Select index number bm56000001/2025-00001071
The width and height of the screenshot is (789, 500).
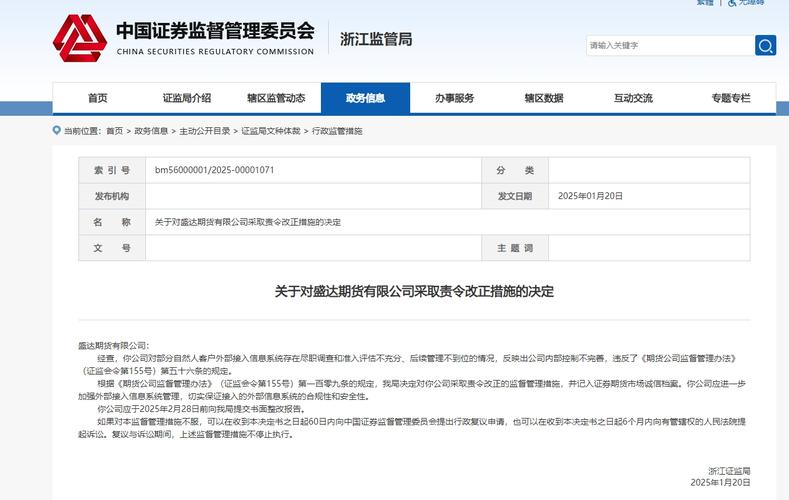pos(214,170)
